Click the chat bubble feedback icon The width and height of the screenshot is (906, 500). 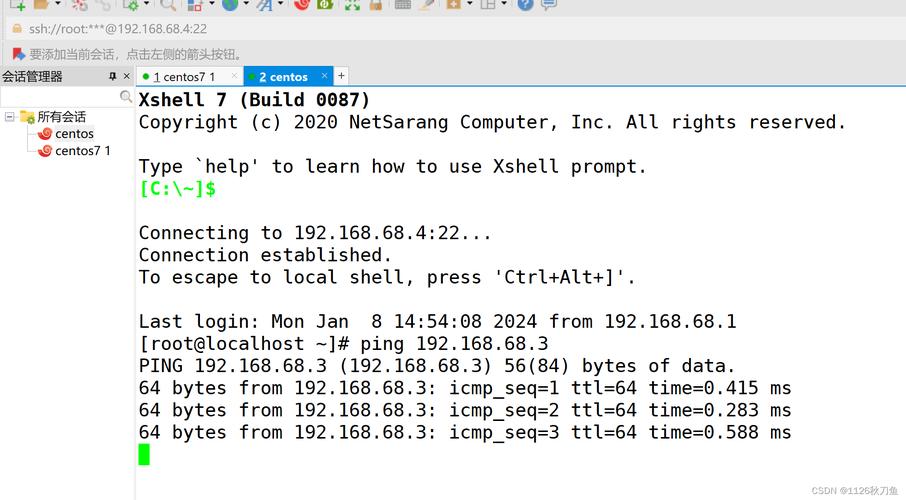pyautogui.click(x=549, y=5)
